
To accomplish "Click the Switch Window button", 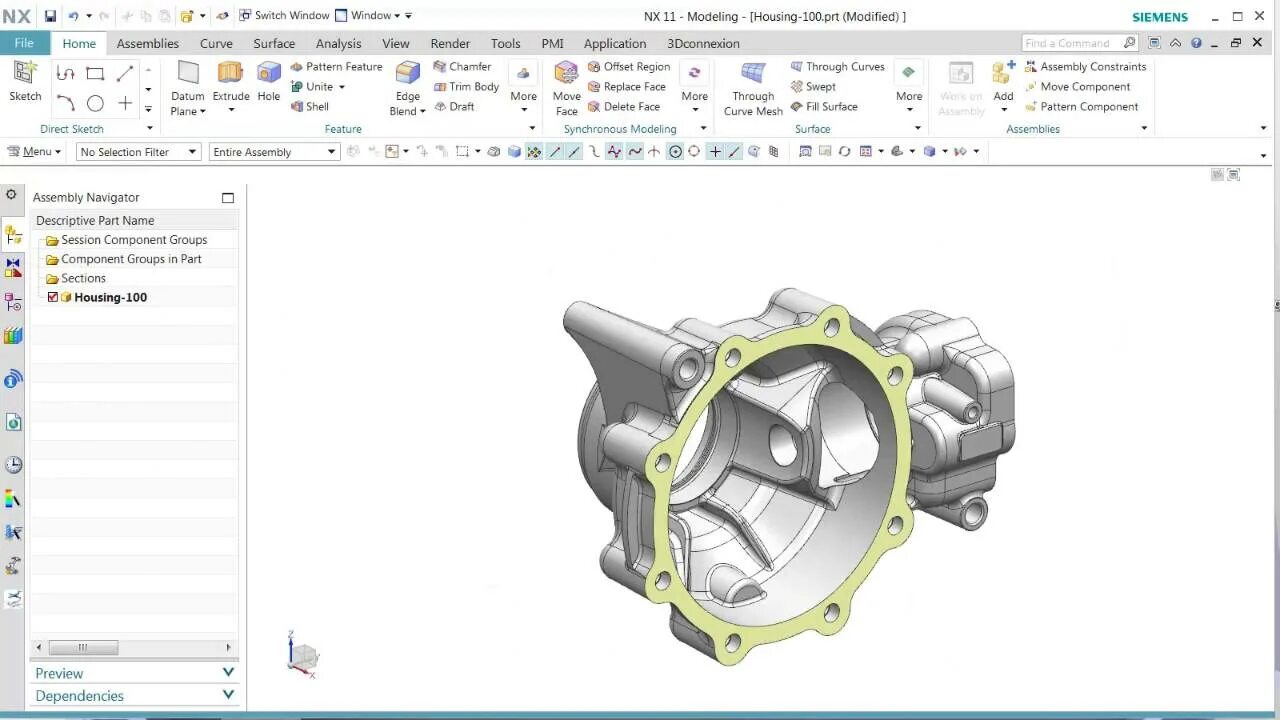I will pyautogui.click(x=284, y=16).
